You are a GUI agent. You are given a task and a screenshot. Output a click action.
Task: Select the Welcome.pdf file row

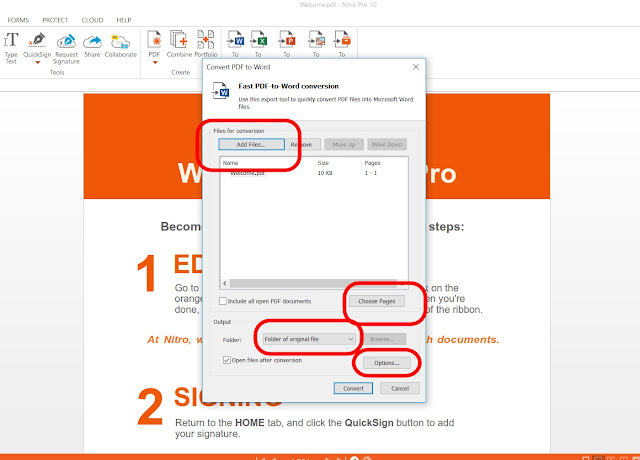click(x=313, y=173)
